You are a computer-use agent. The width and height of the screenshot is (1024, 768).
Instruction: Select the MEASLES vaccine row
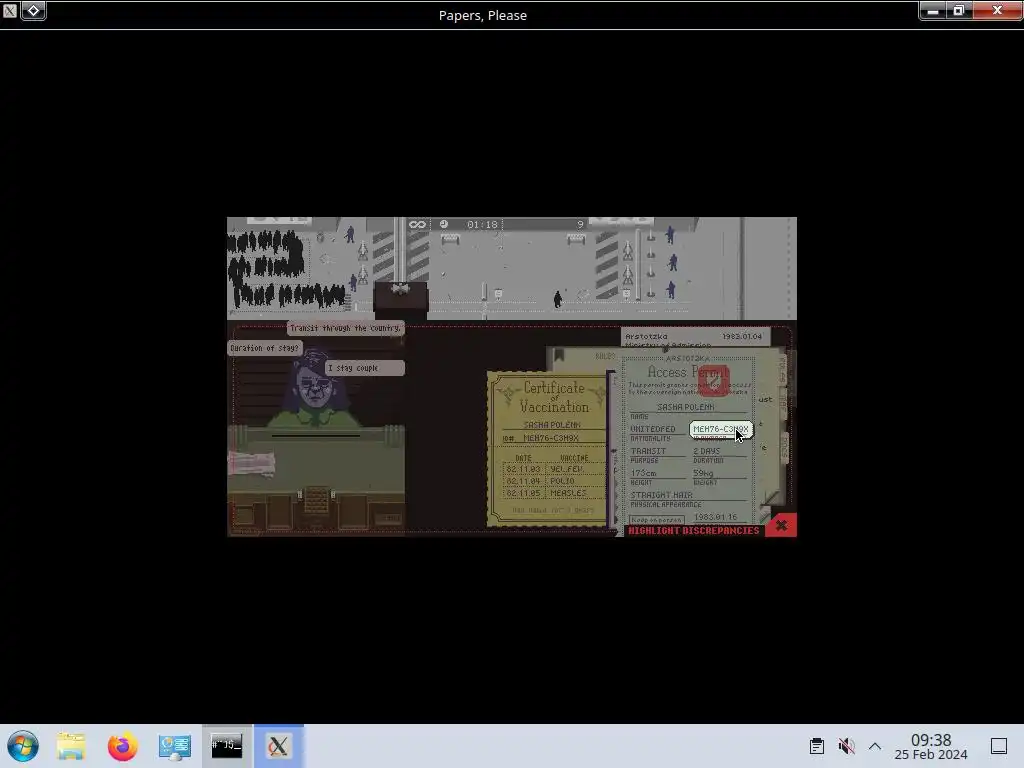(x=553, y=493)
